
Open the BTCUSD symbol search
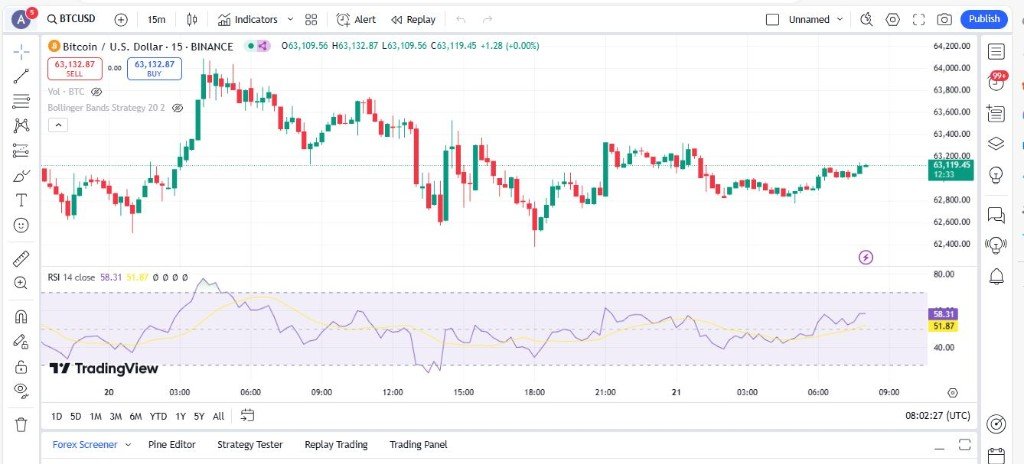71,19
